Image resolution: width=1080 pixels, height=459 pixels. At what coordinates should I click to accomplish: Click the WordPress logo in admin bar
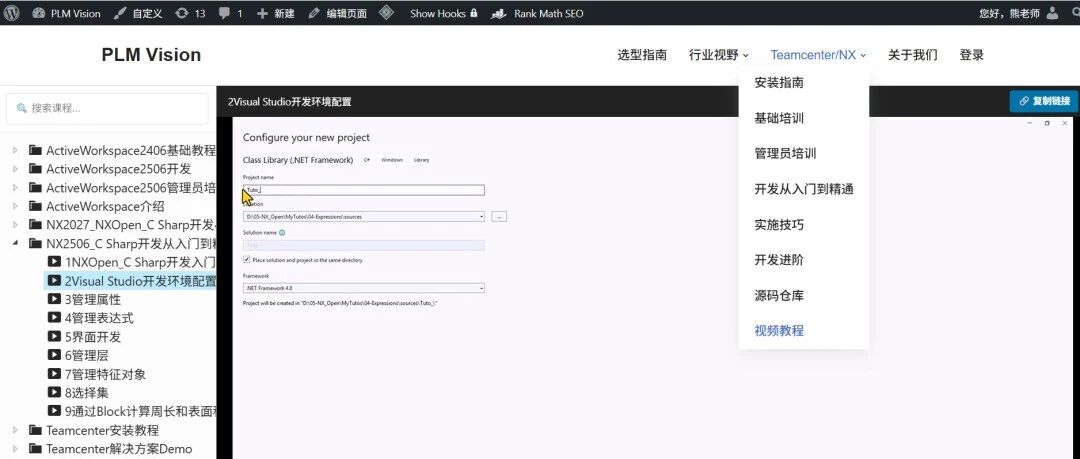[12, 13]
